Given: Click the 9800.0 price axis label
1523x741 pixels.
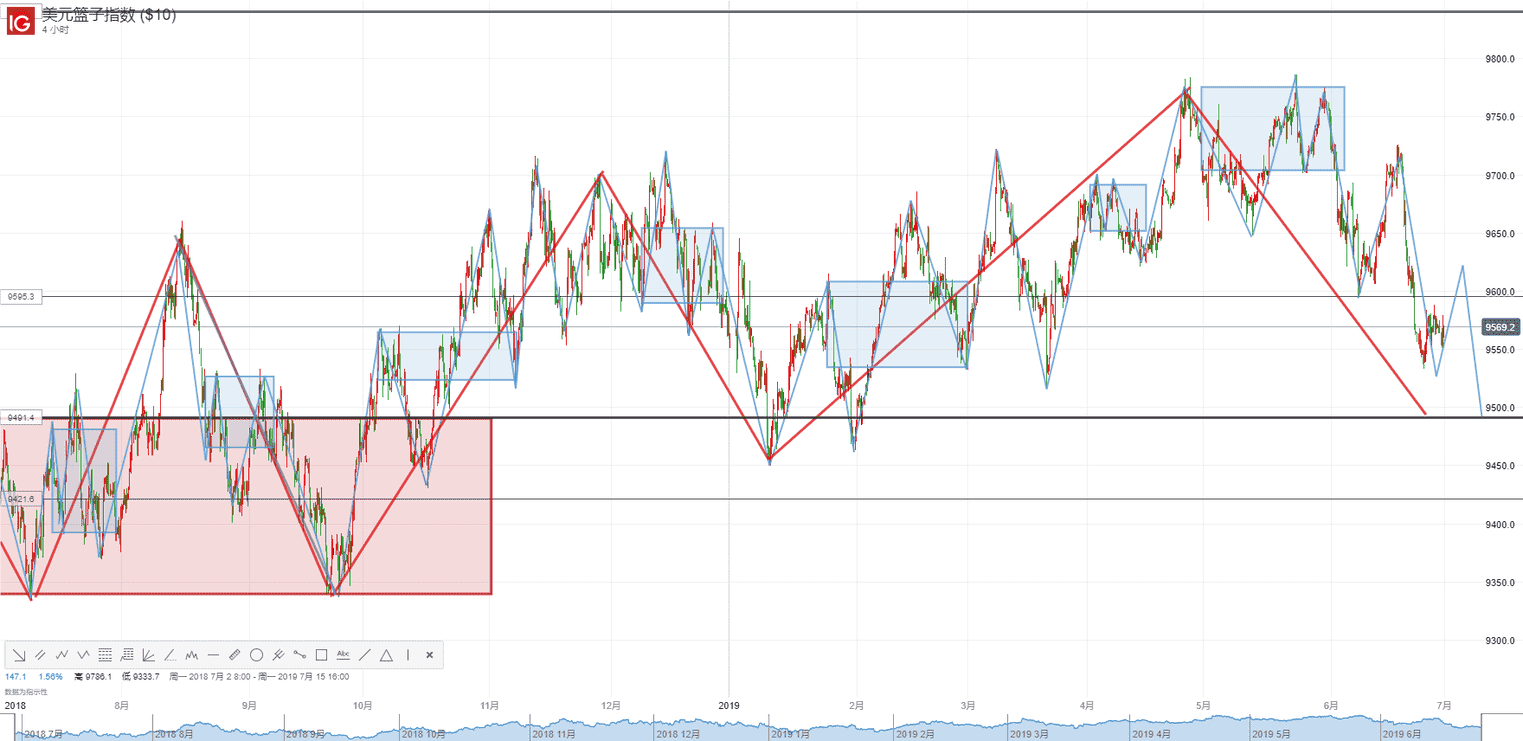Looking at the screenshot, I should coord(1500,60).
